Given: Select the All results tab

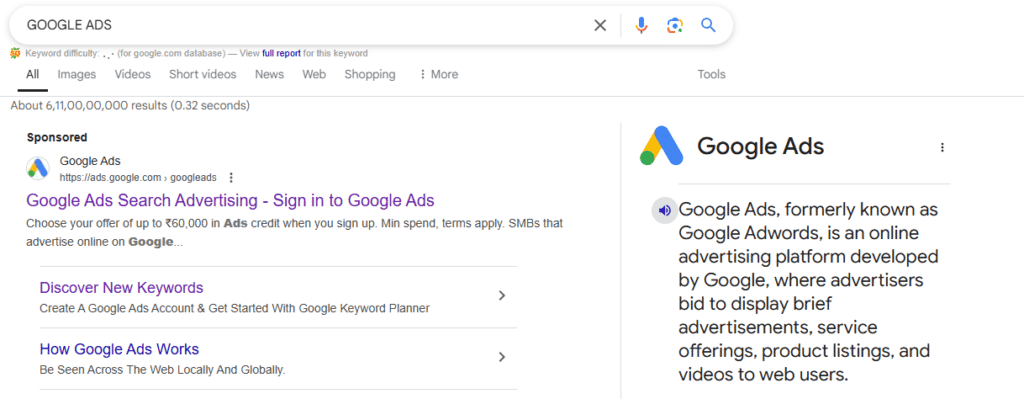Looking at the screenshot, I should click(32, 74).
